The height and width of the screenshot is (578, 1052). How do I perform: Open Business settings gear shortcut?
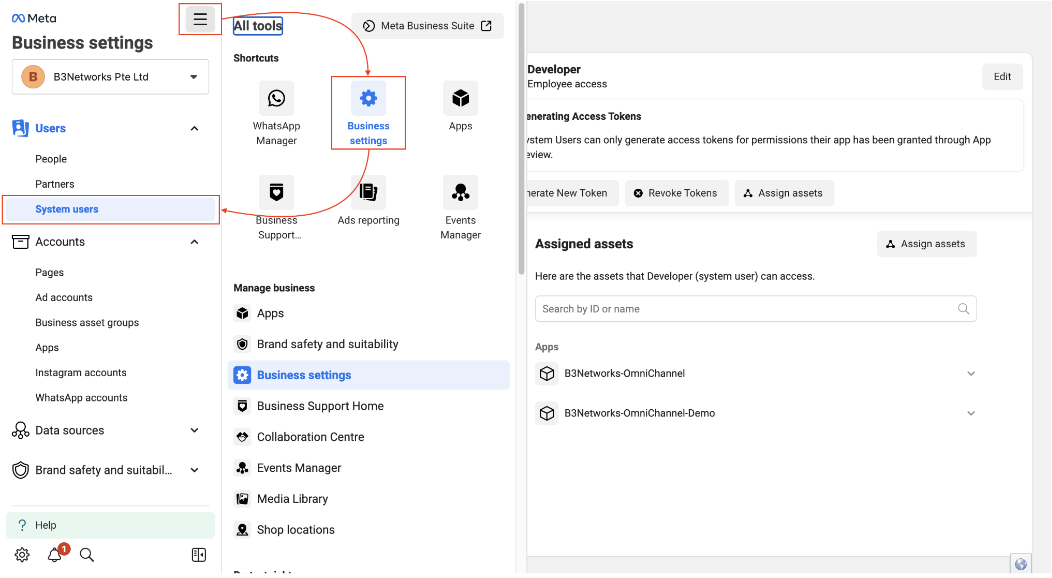click(x=368, y=99)
